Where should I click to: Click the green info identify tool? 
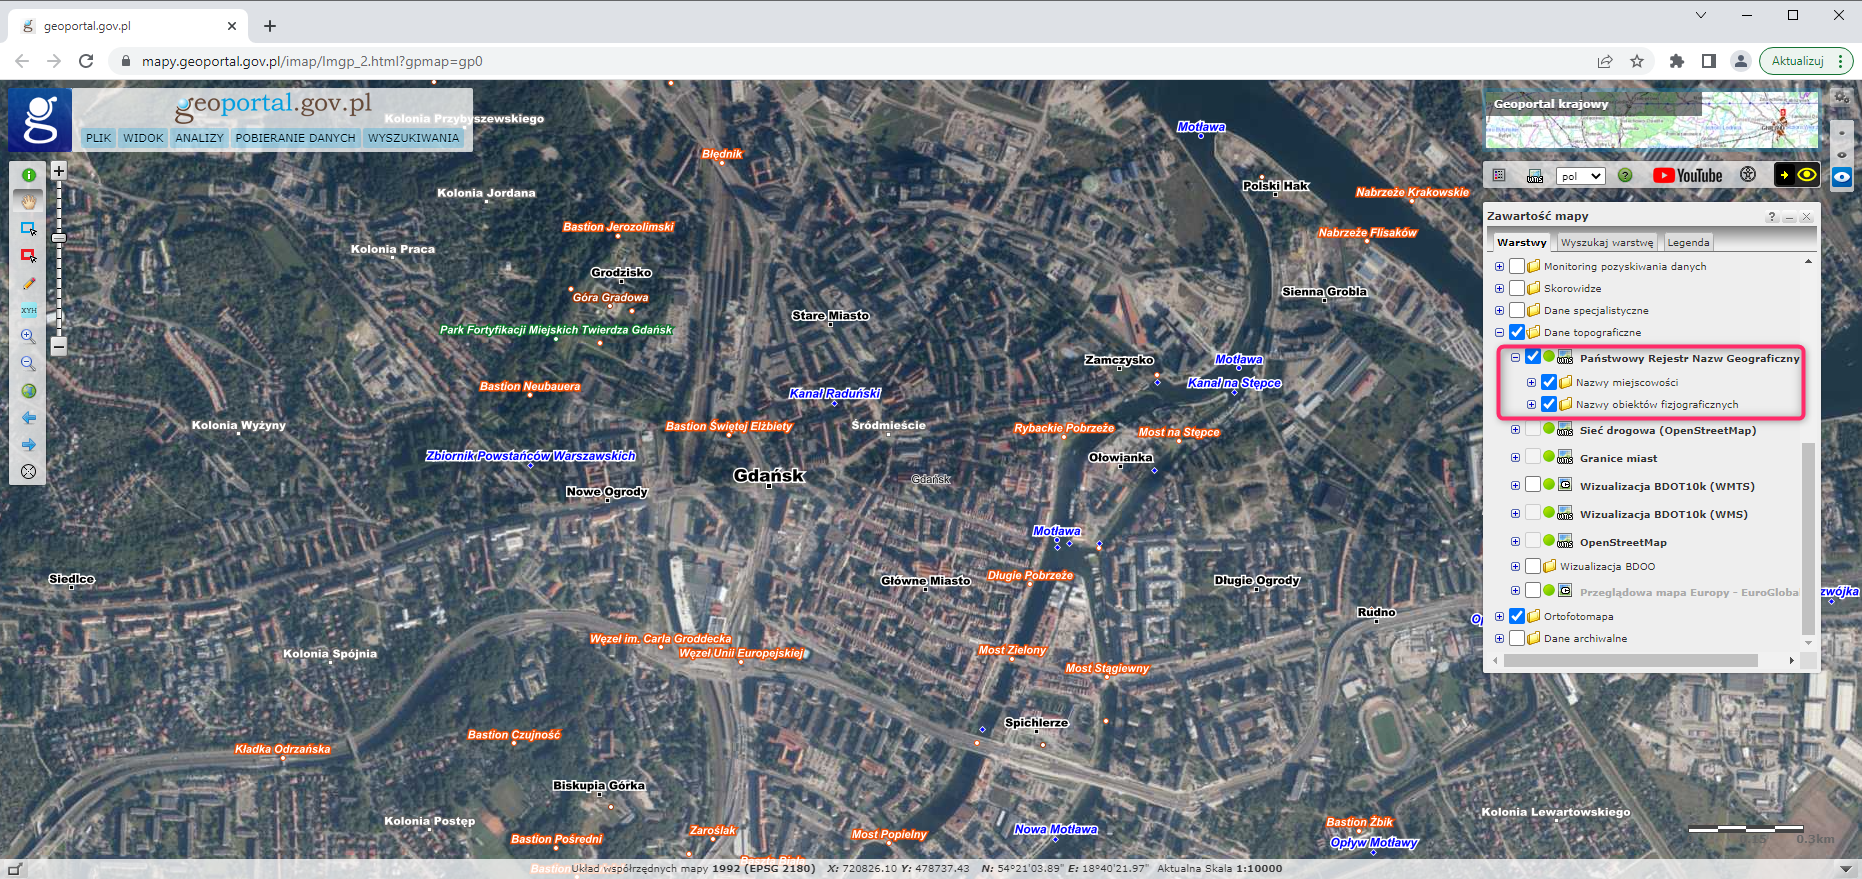(29, 175)
